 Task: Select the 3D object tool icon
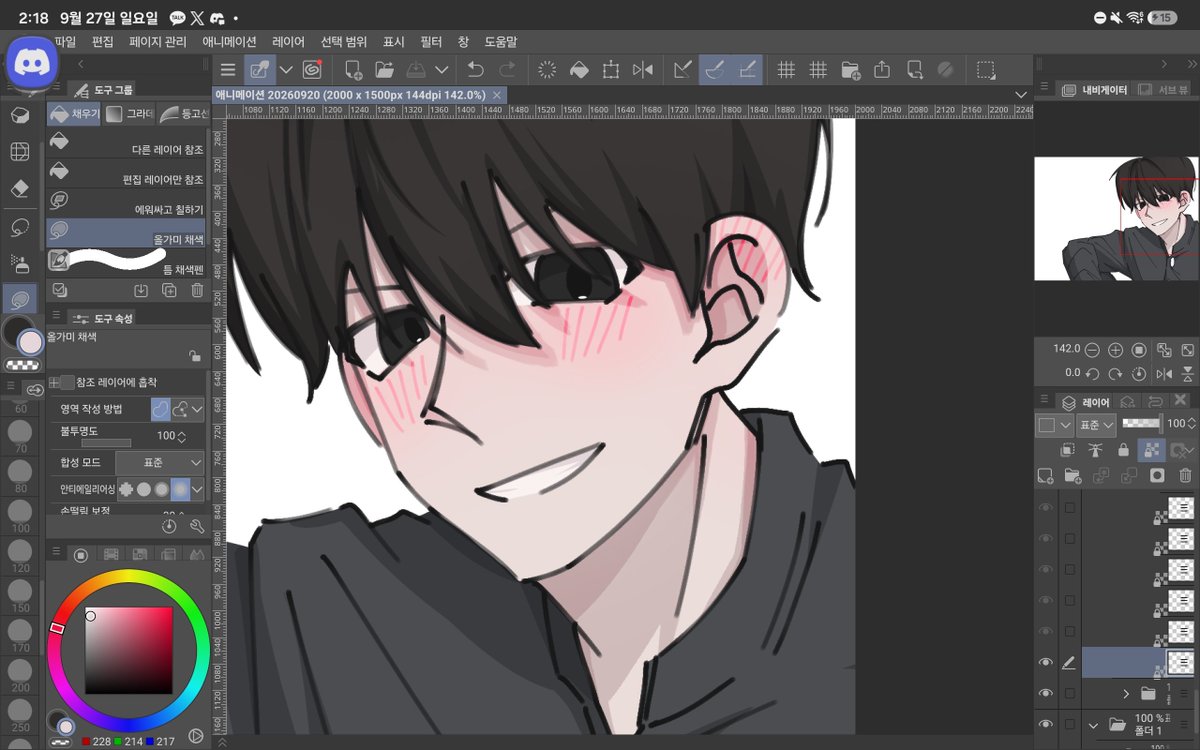(x=19, y=115)
